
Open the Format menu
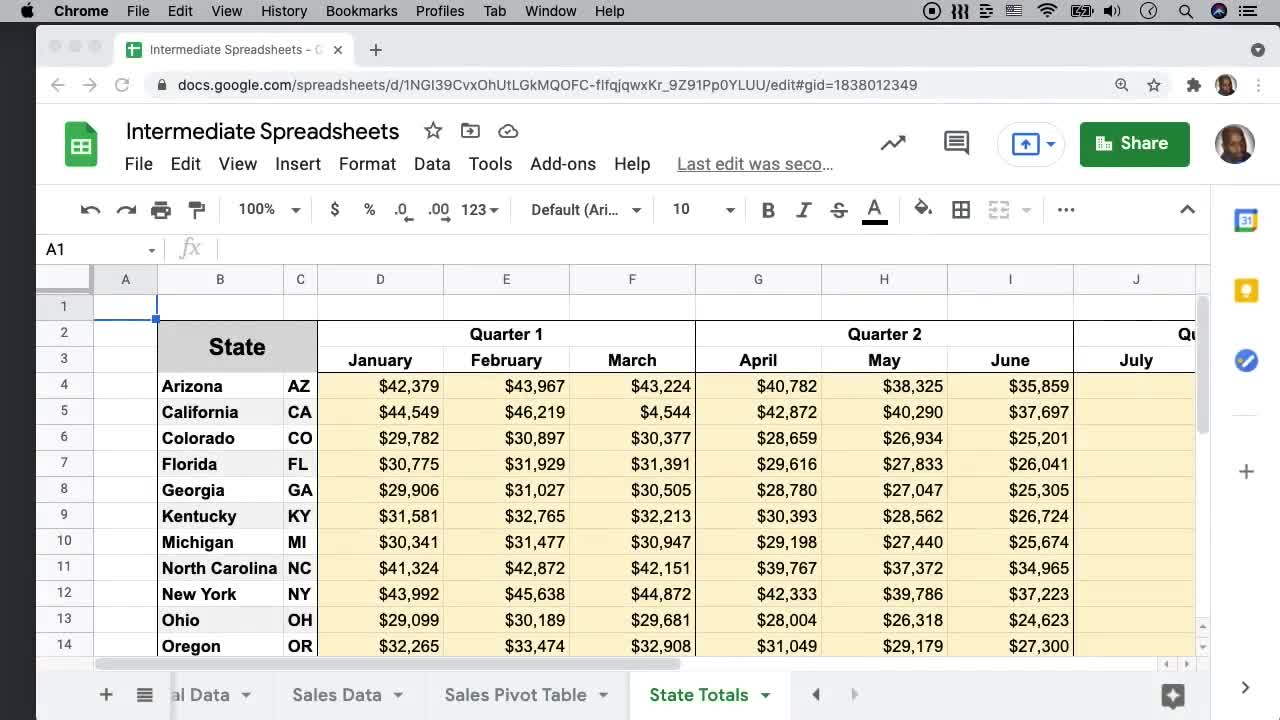(367, 164)
